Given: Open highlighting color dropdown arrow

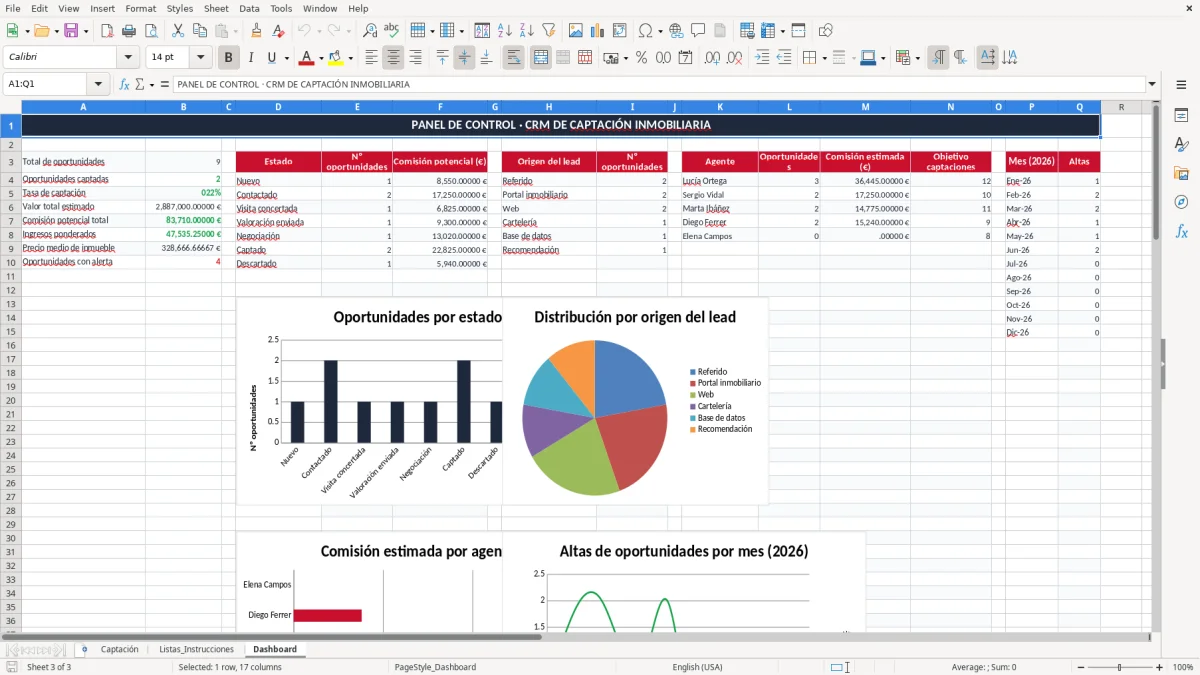Looking at the screenshot, I should (349, 58).
